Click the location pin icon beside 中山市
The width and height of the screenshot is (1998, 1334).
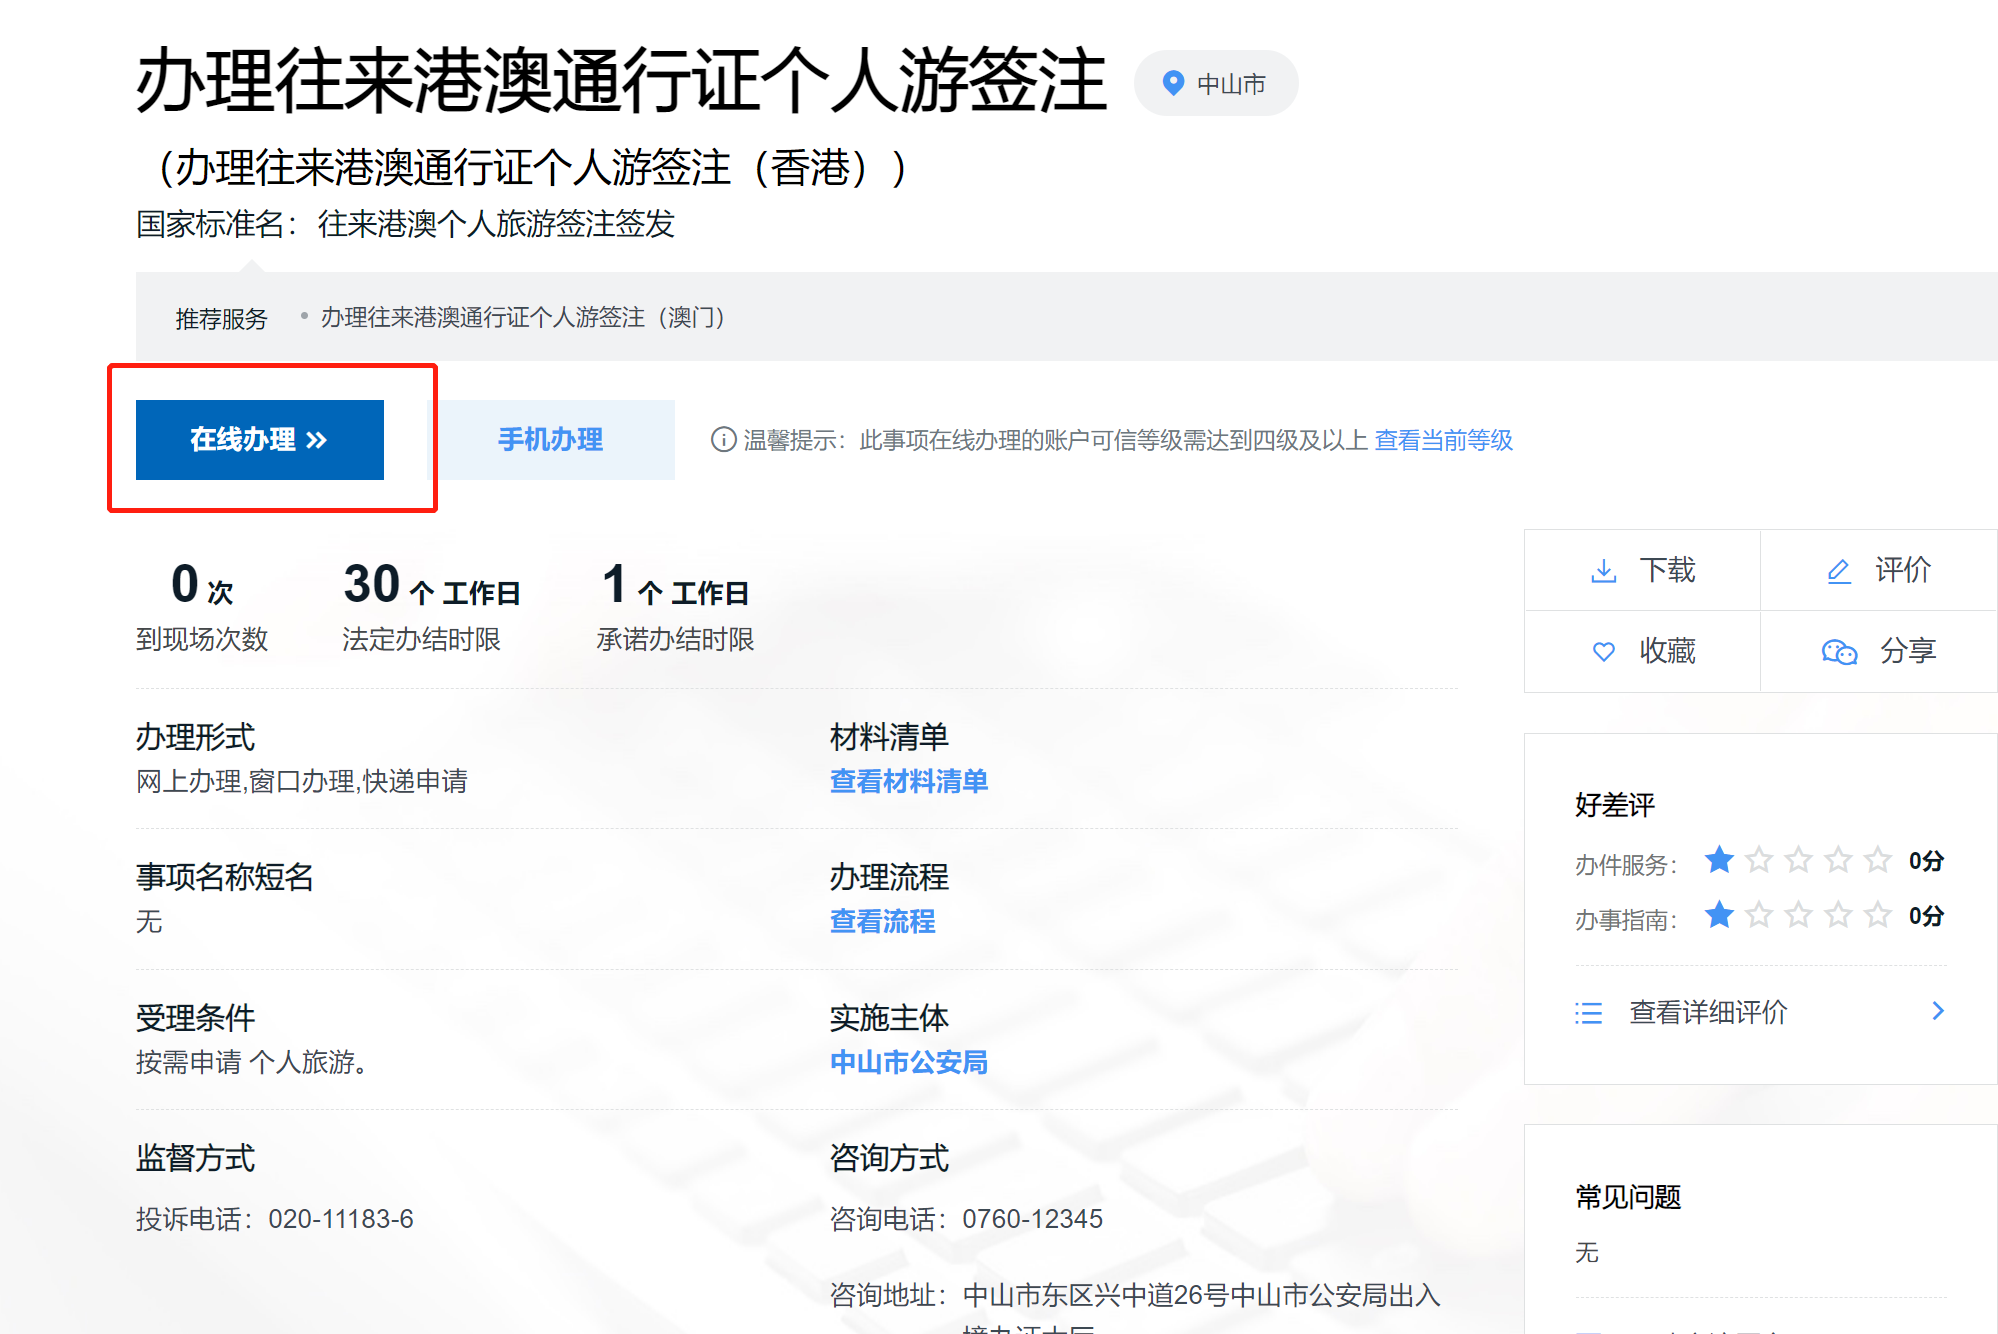point(1173,83)
